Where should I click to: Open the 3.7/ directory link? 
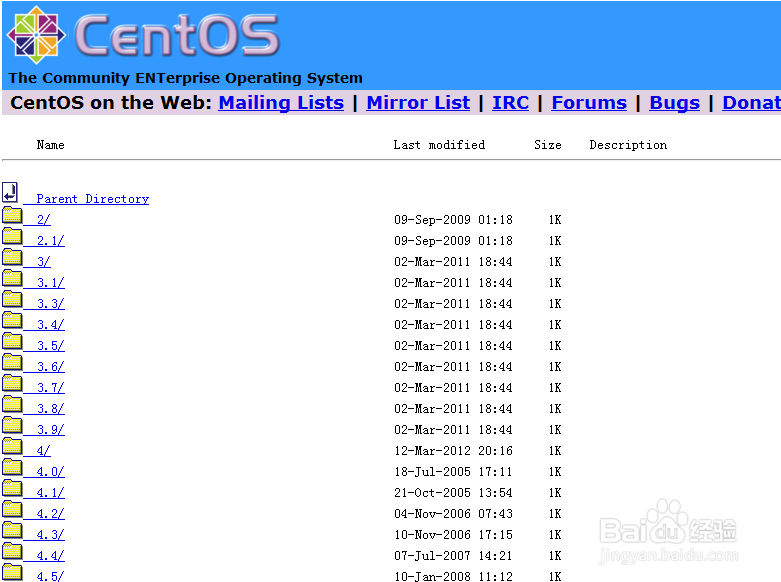50,387
